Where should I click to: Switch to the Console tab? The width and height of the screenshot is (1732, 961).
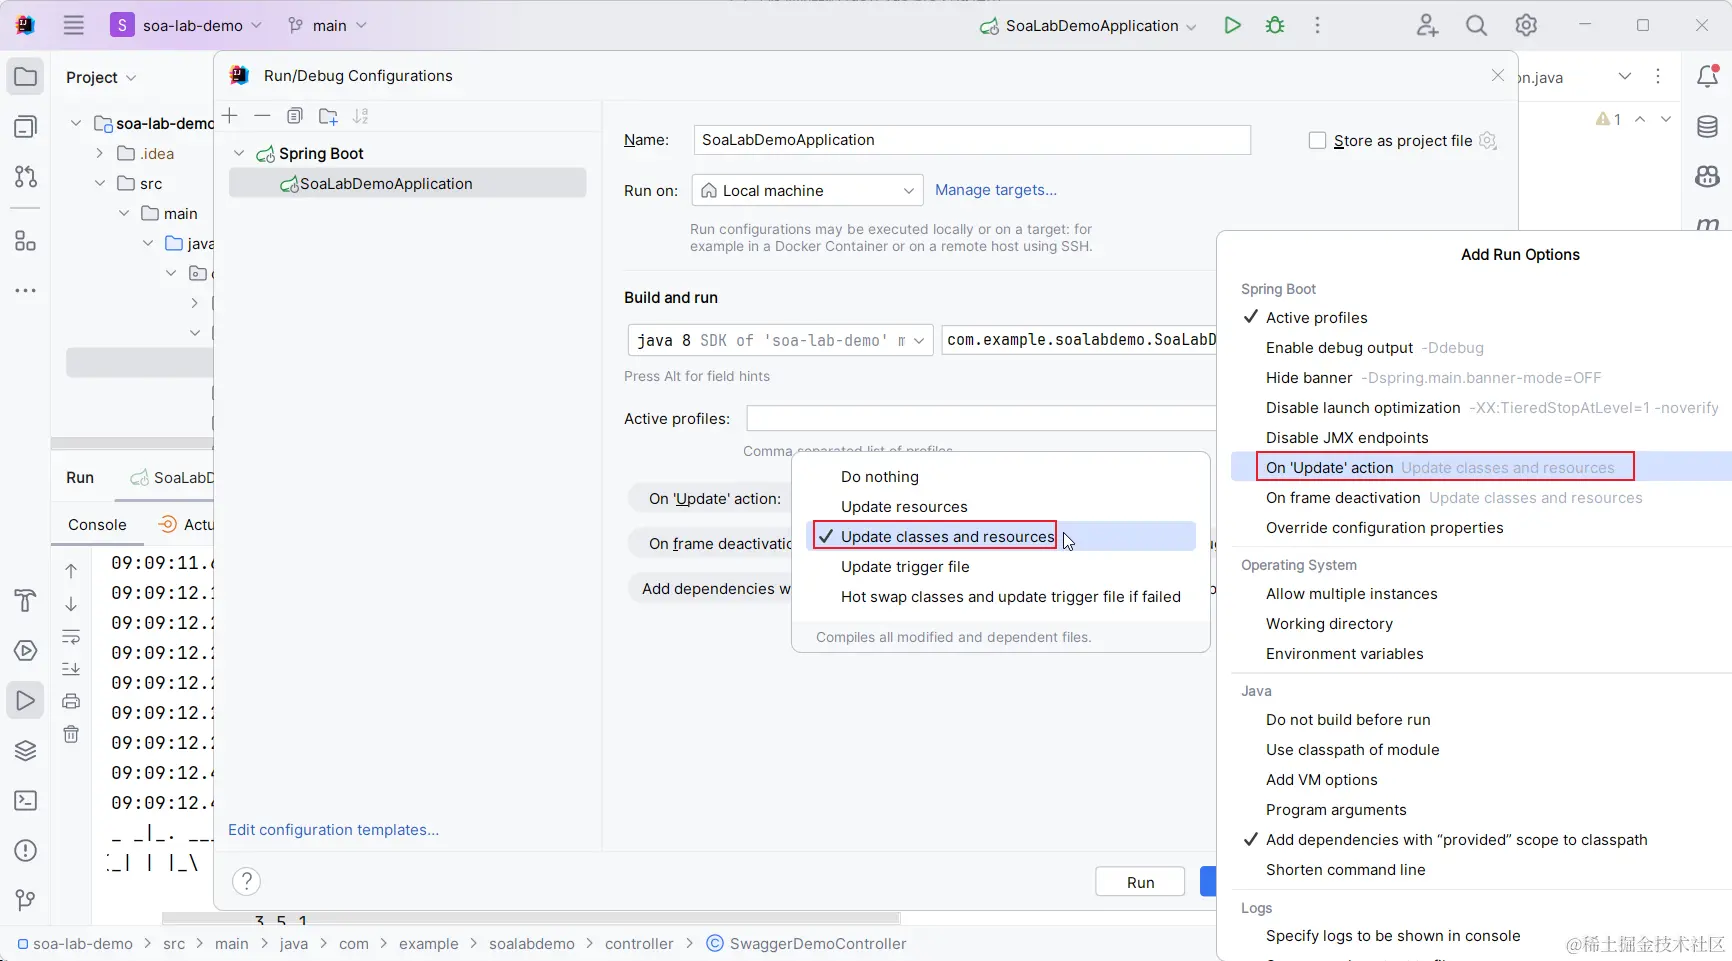(x=97, y=525)
